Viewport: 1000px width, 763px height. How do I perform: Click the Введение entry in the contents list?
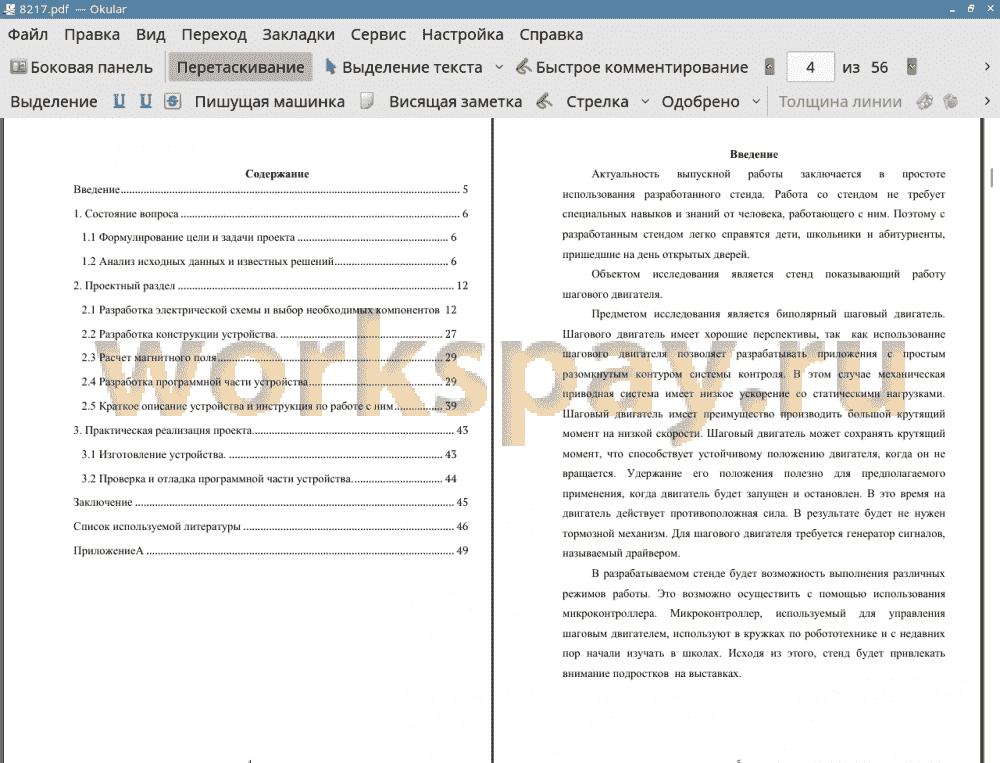tap(270, 189)
